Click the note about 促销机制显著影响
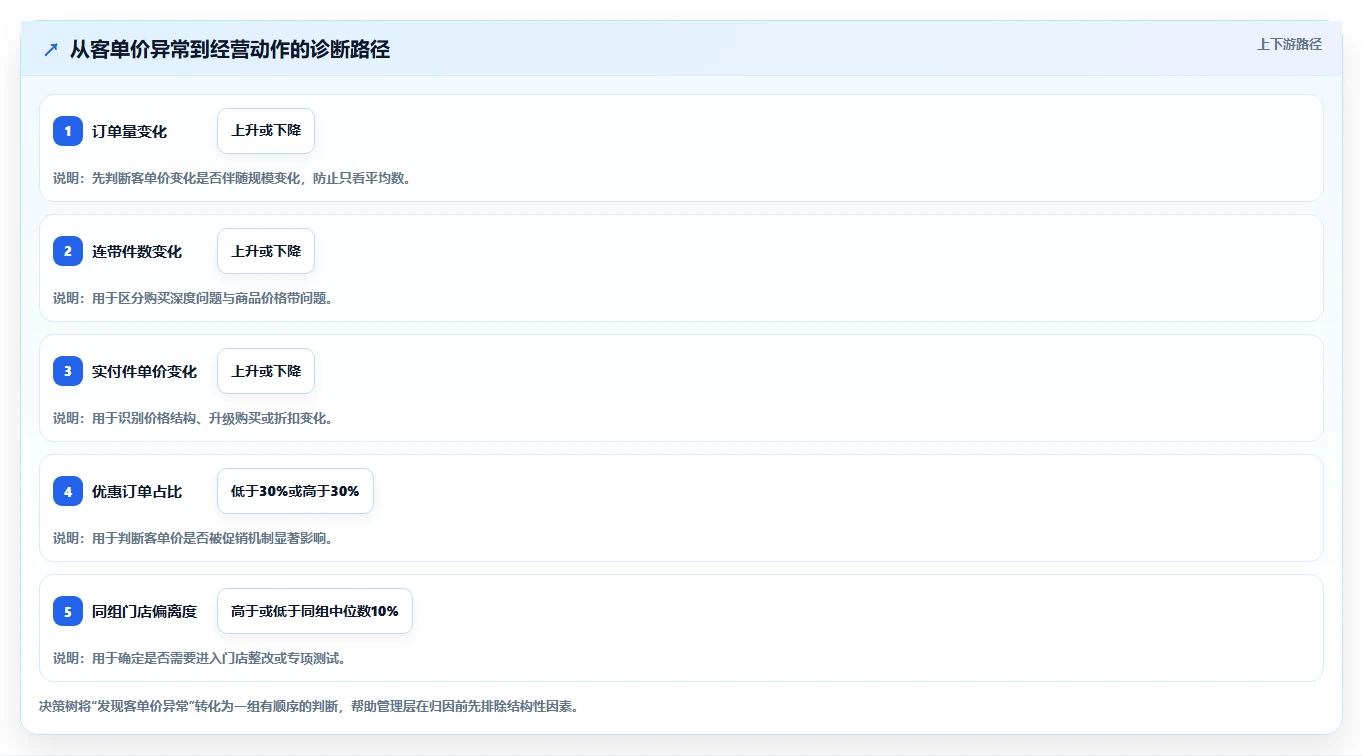 point(193,538)
